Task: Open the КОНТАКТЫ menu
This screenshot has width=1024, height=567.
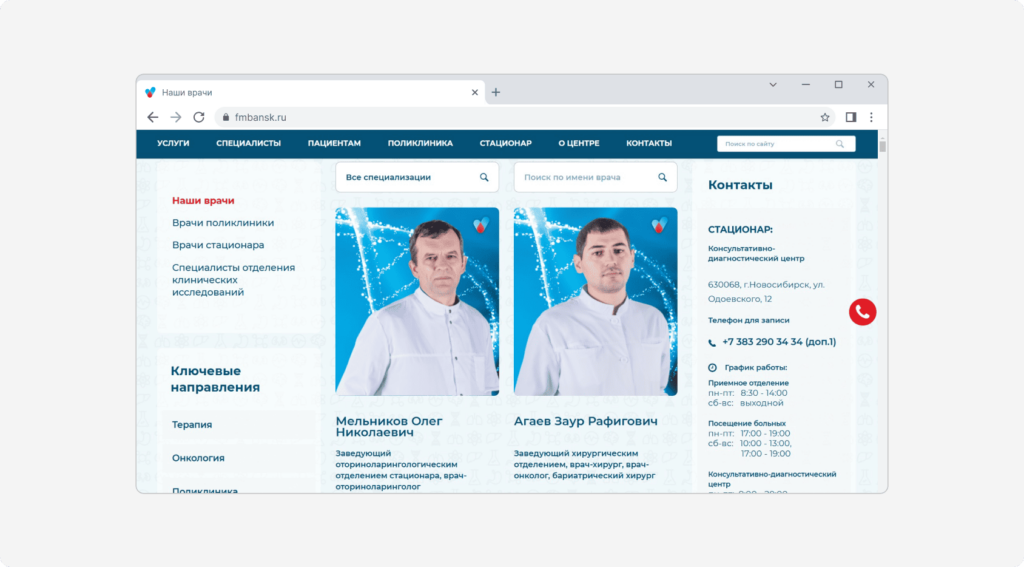Action: pyautogui.click(x=649, y=143)
